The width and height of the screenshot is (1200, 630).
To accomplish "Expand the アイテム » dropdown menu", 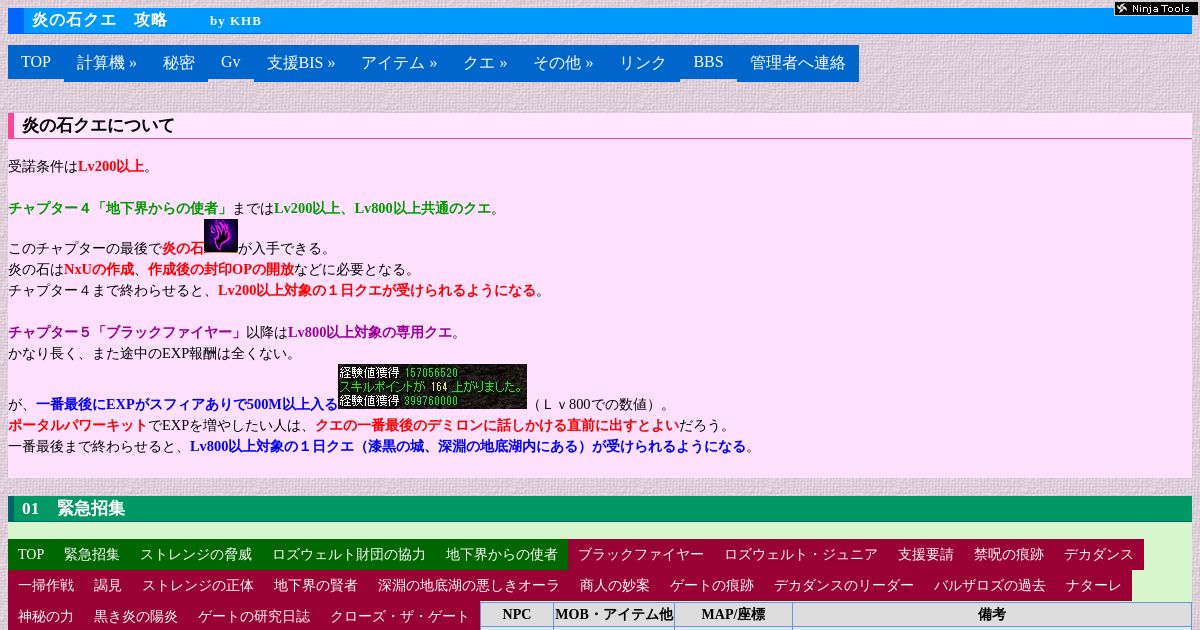I will coord(399,62).
